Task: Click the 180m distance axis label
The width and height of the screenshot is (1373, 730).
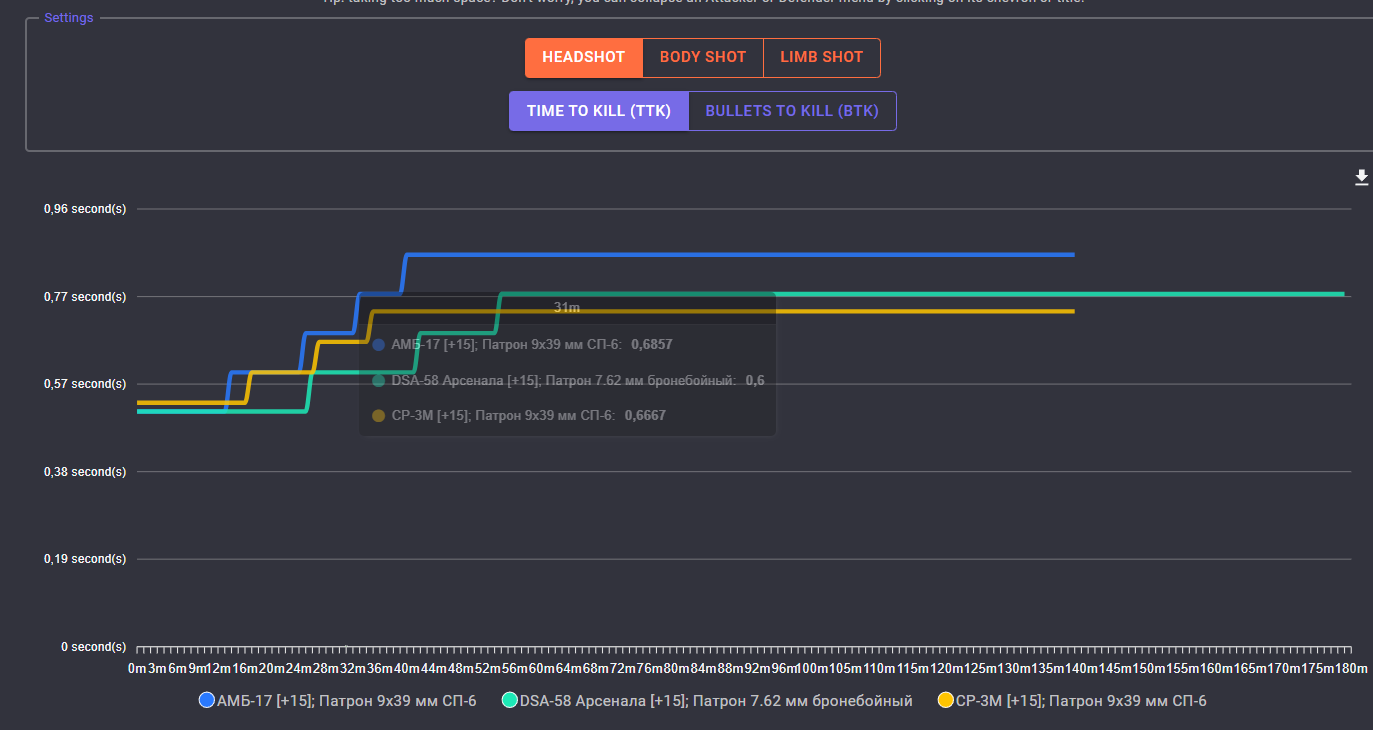Action: [x=1351, y=667]
